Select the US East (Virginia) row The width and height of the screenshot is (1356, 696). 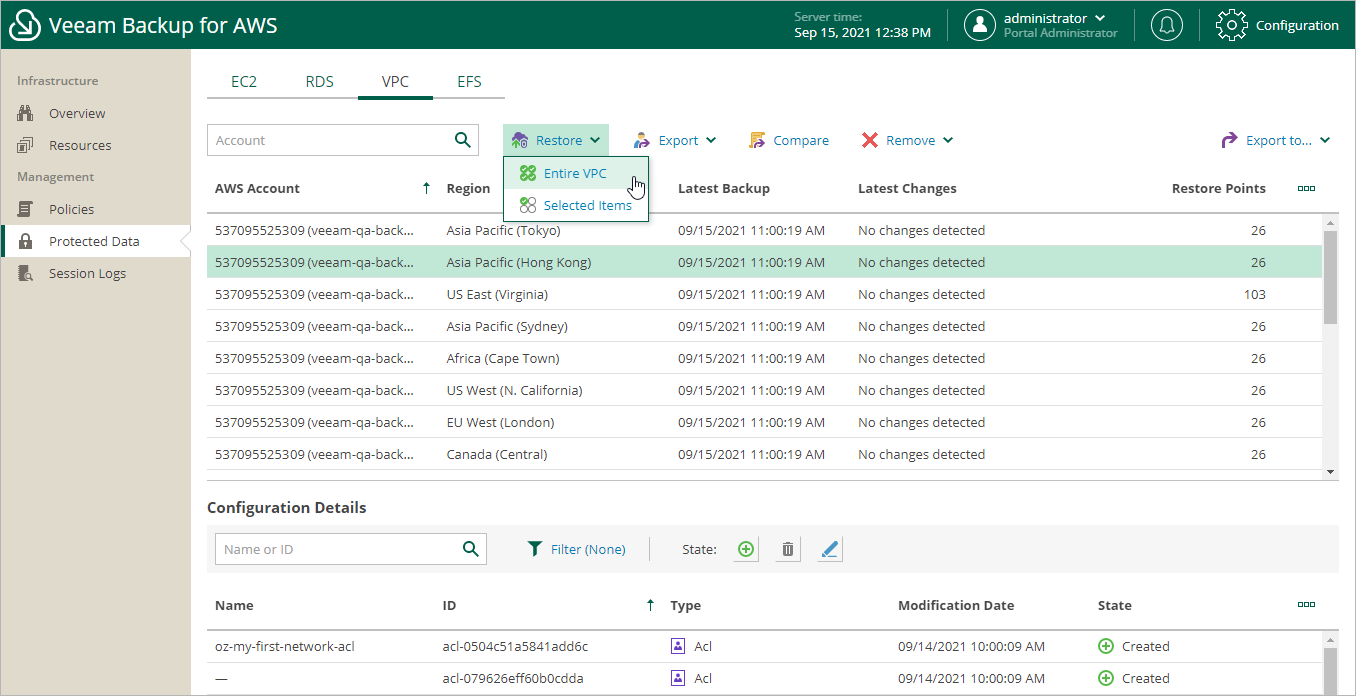[x=764, y=294]
